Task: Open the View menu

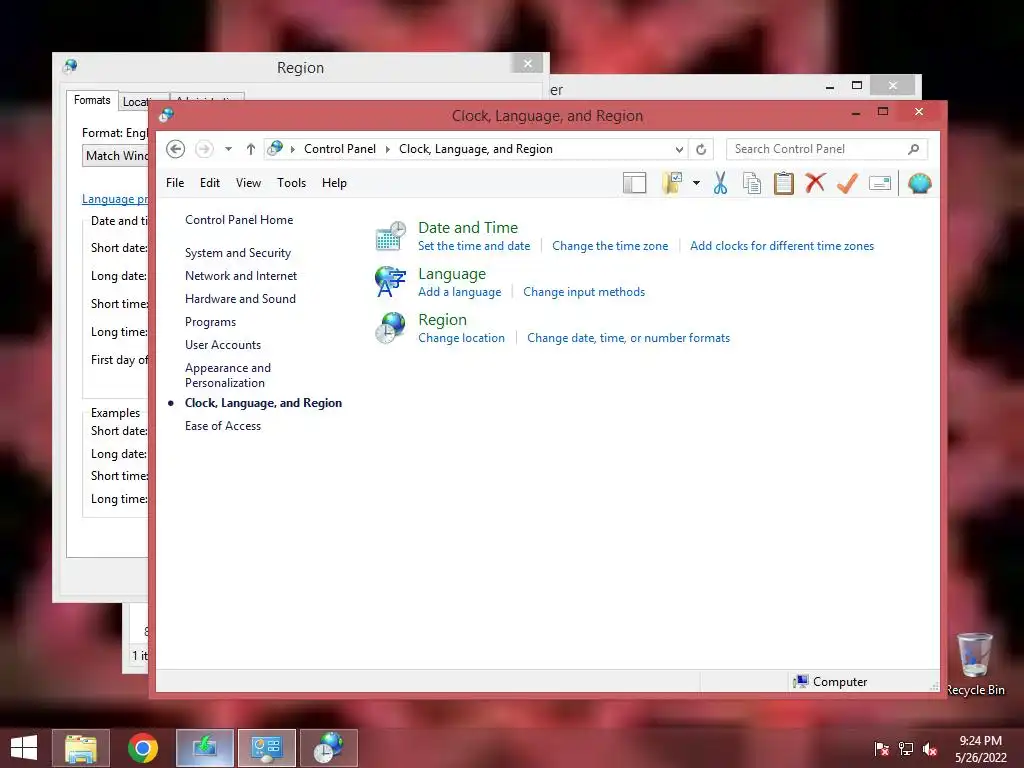Action: pyautogui.click(x=248, y=183)
